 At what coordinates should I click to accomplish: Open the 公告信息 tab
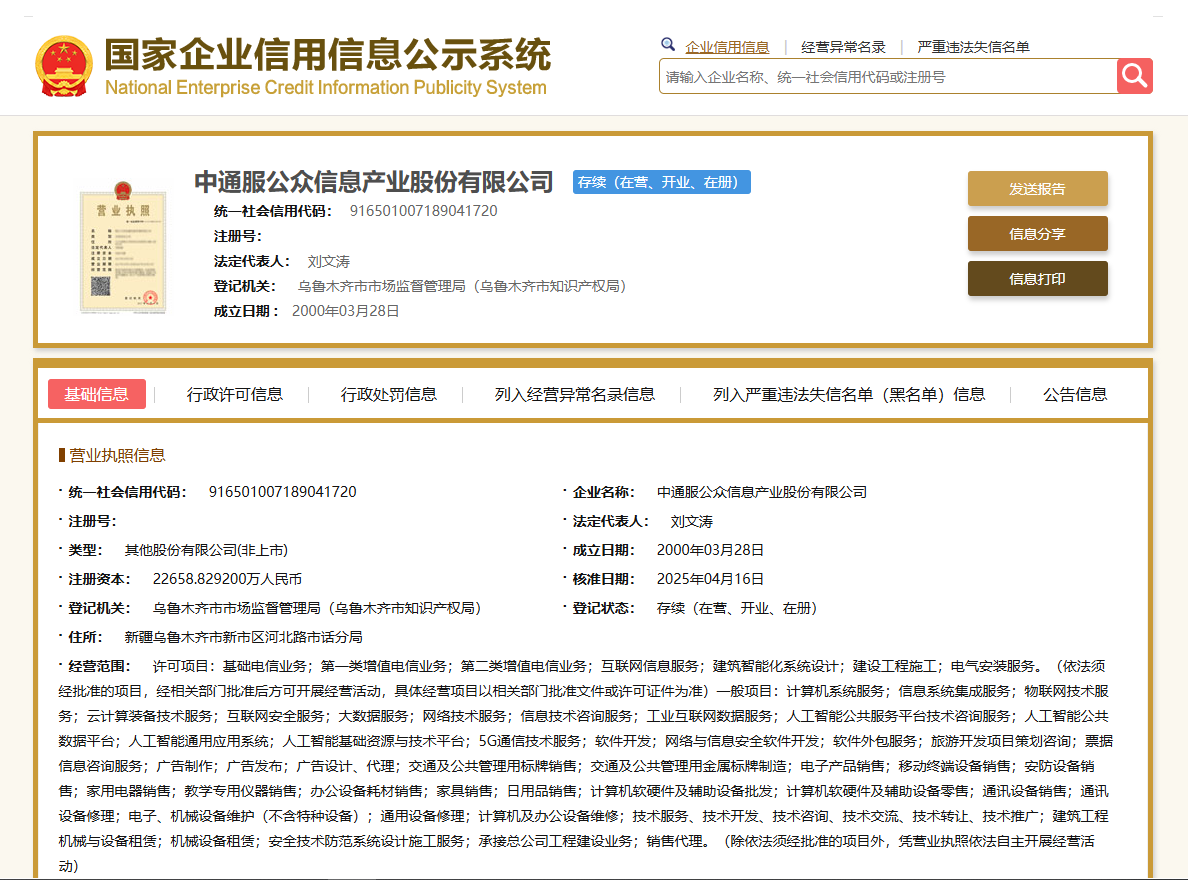coord(1075,394)
